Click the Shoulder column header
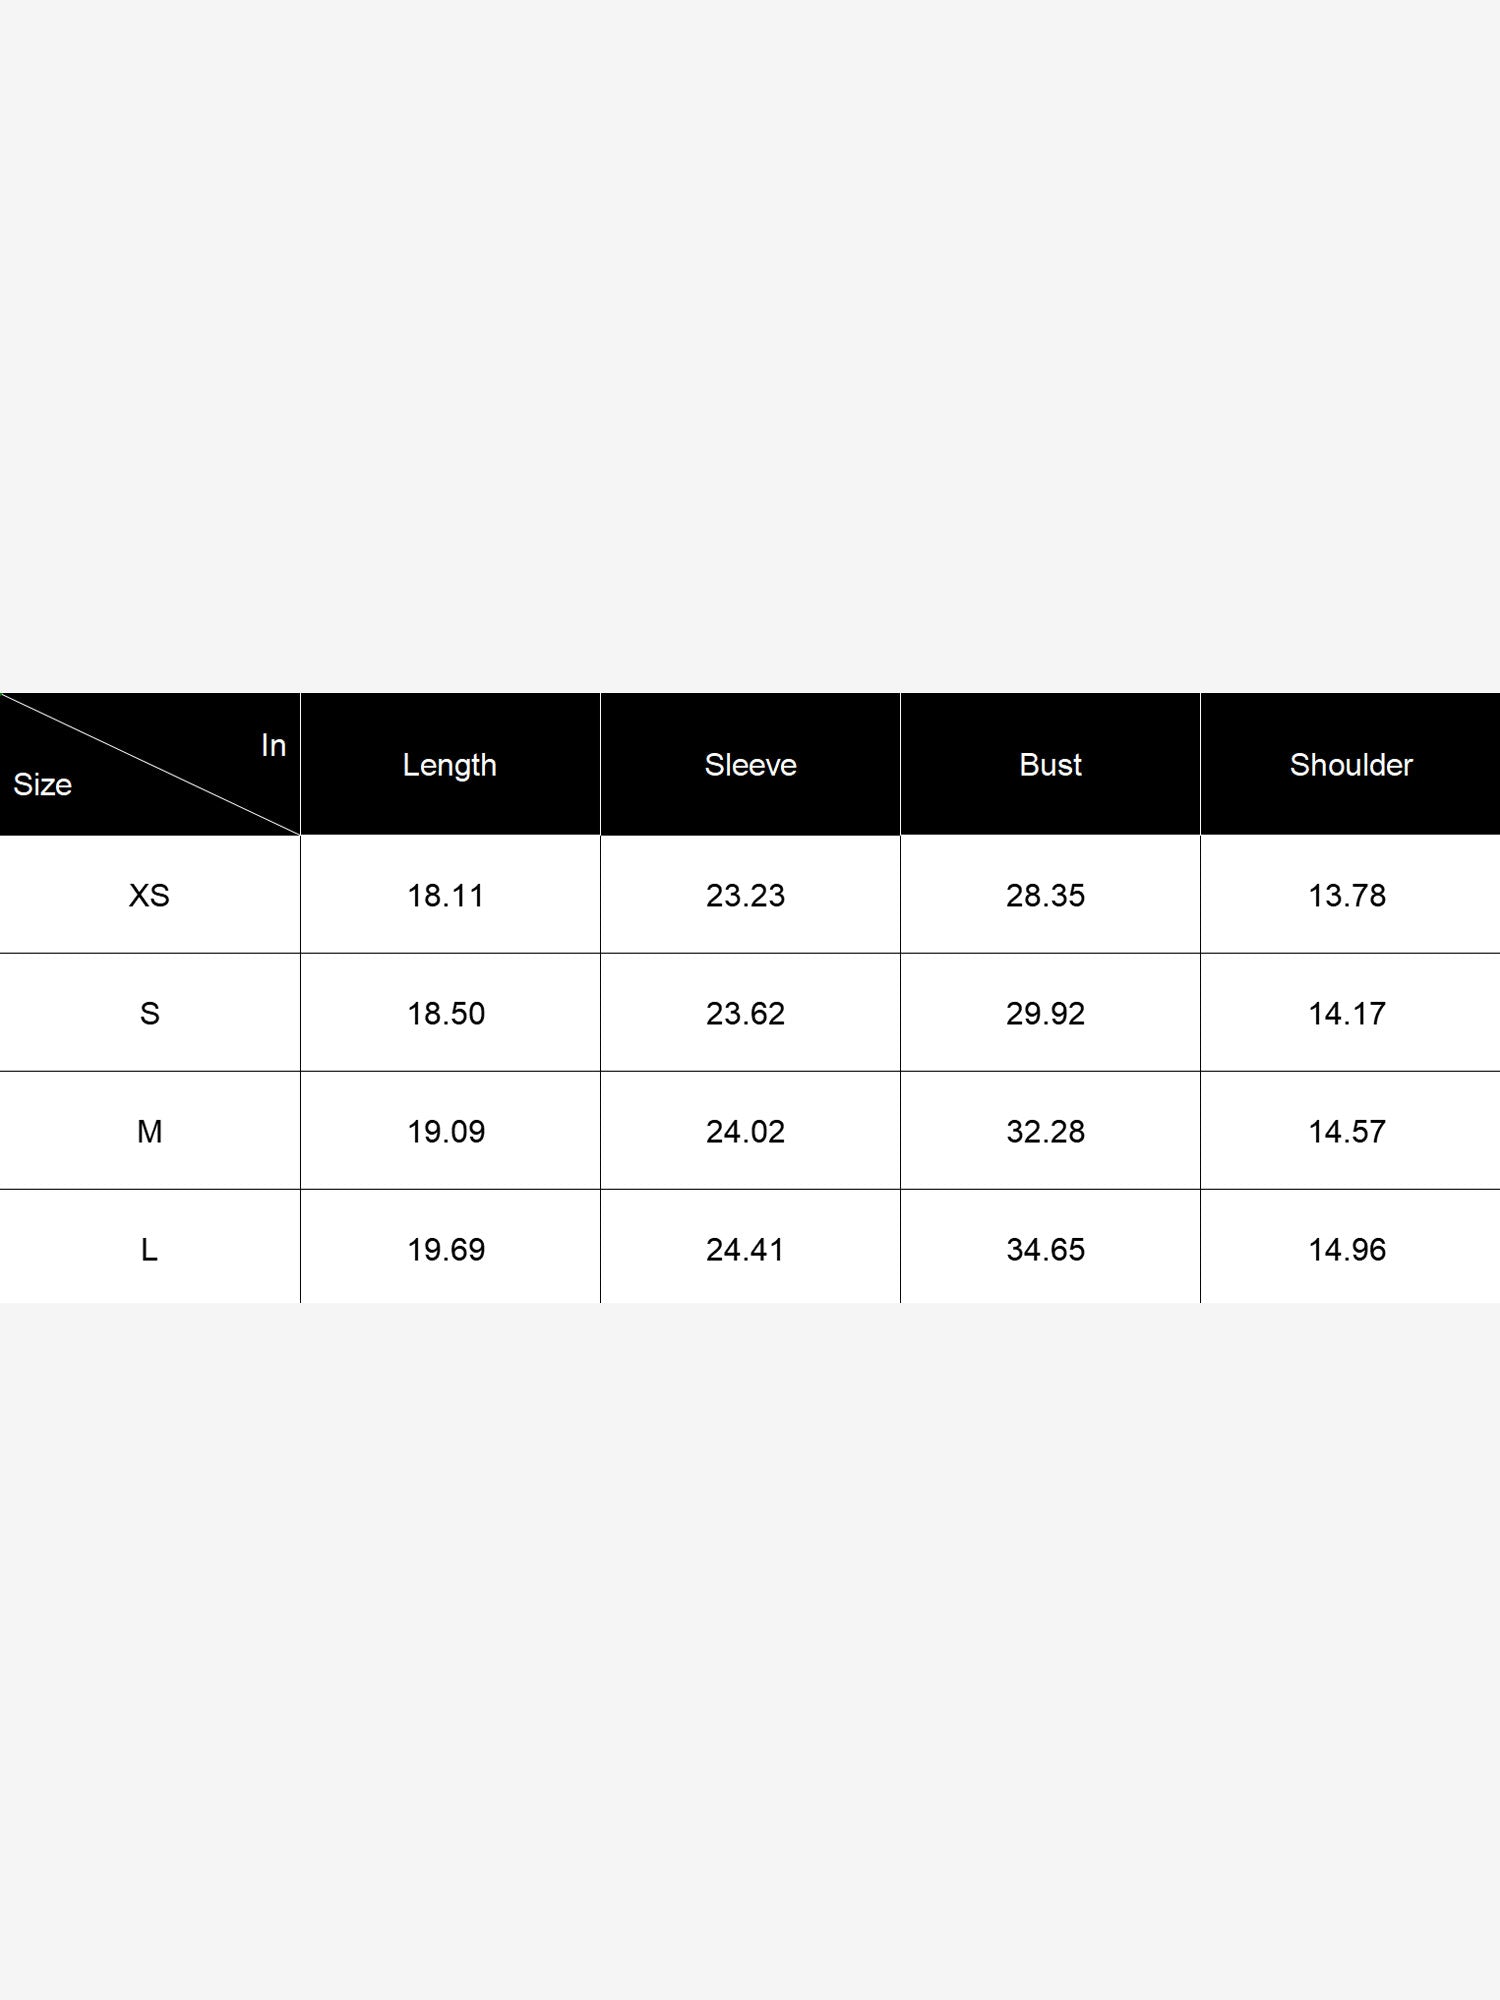Viewport: 1500px width, 2000px height. (1350, 765)
